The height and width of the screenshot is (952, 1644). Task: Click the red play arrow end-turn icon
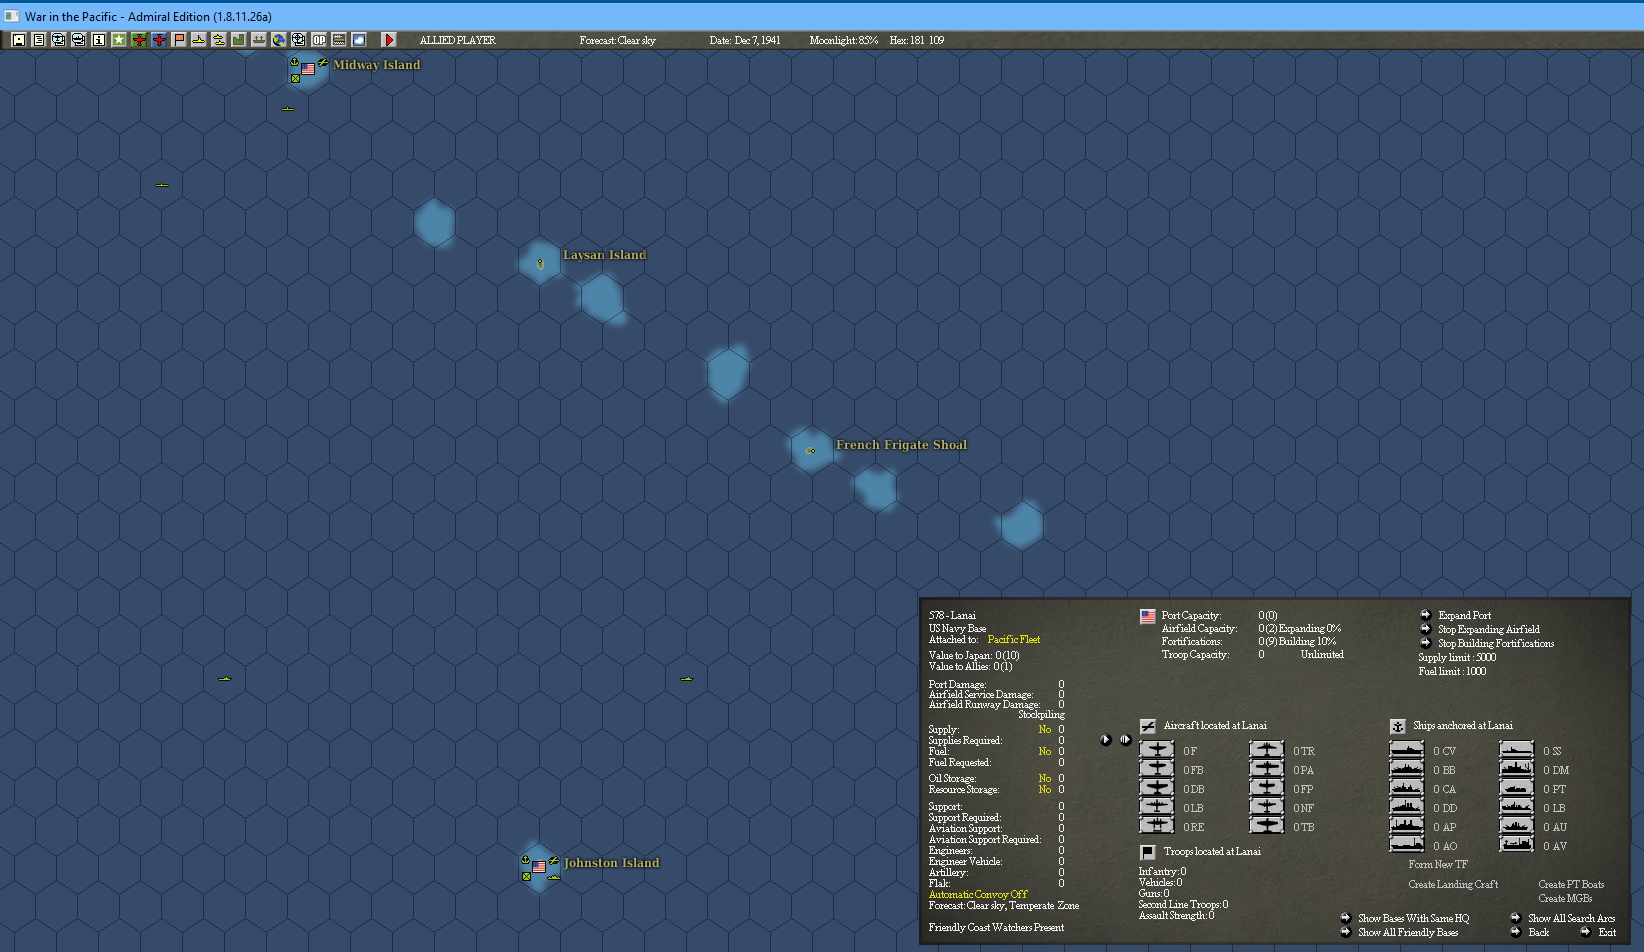click(389, 40)
